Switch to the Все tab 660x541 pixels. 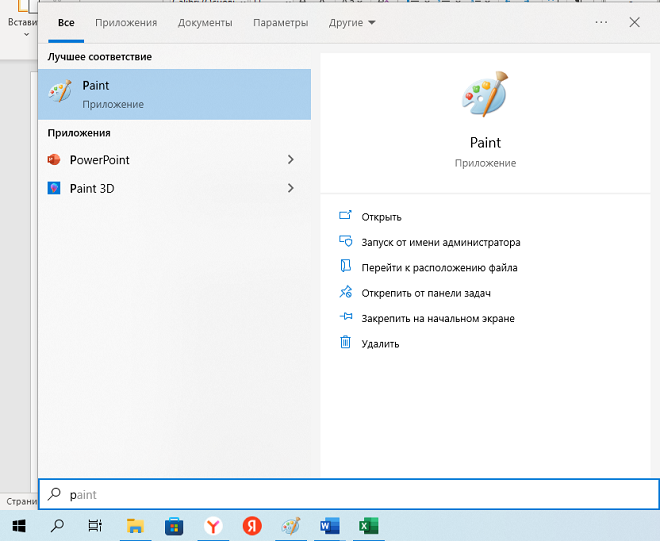[x=66, y=23]
